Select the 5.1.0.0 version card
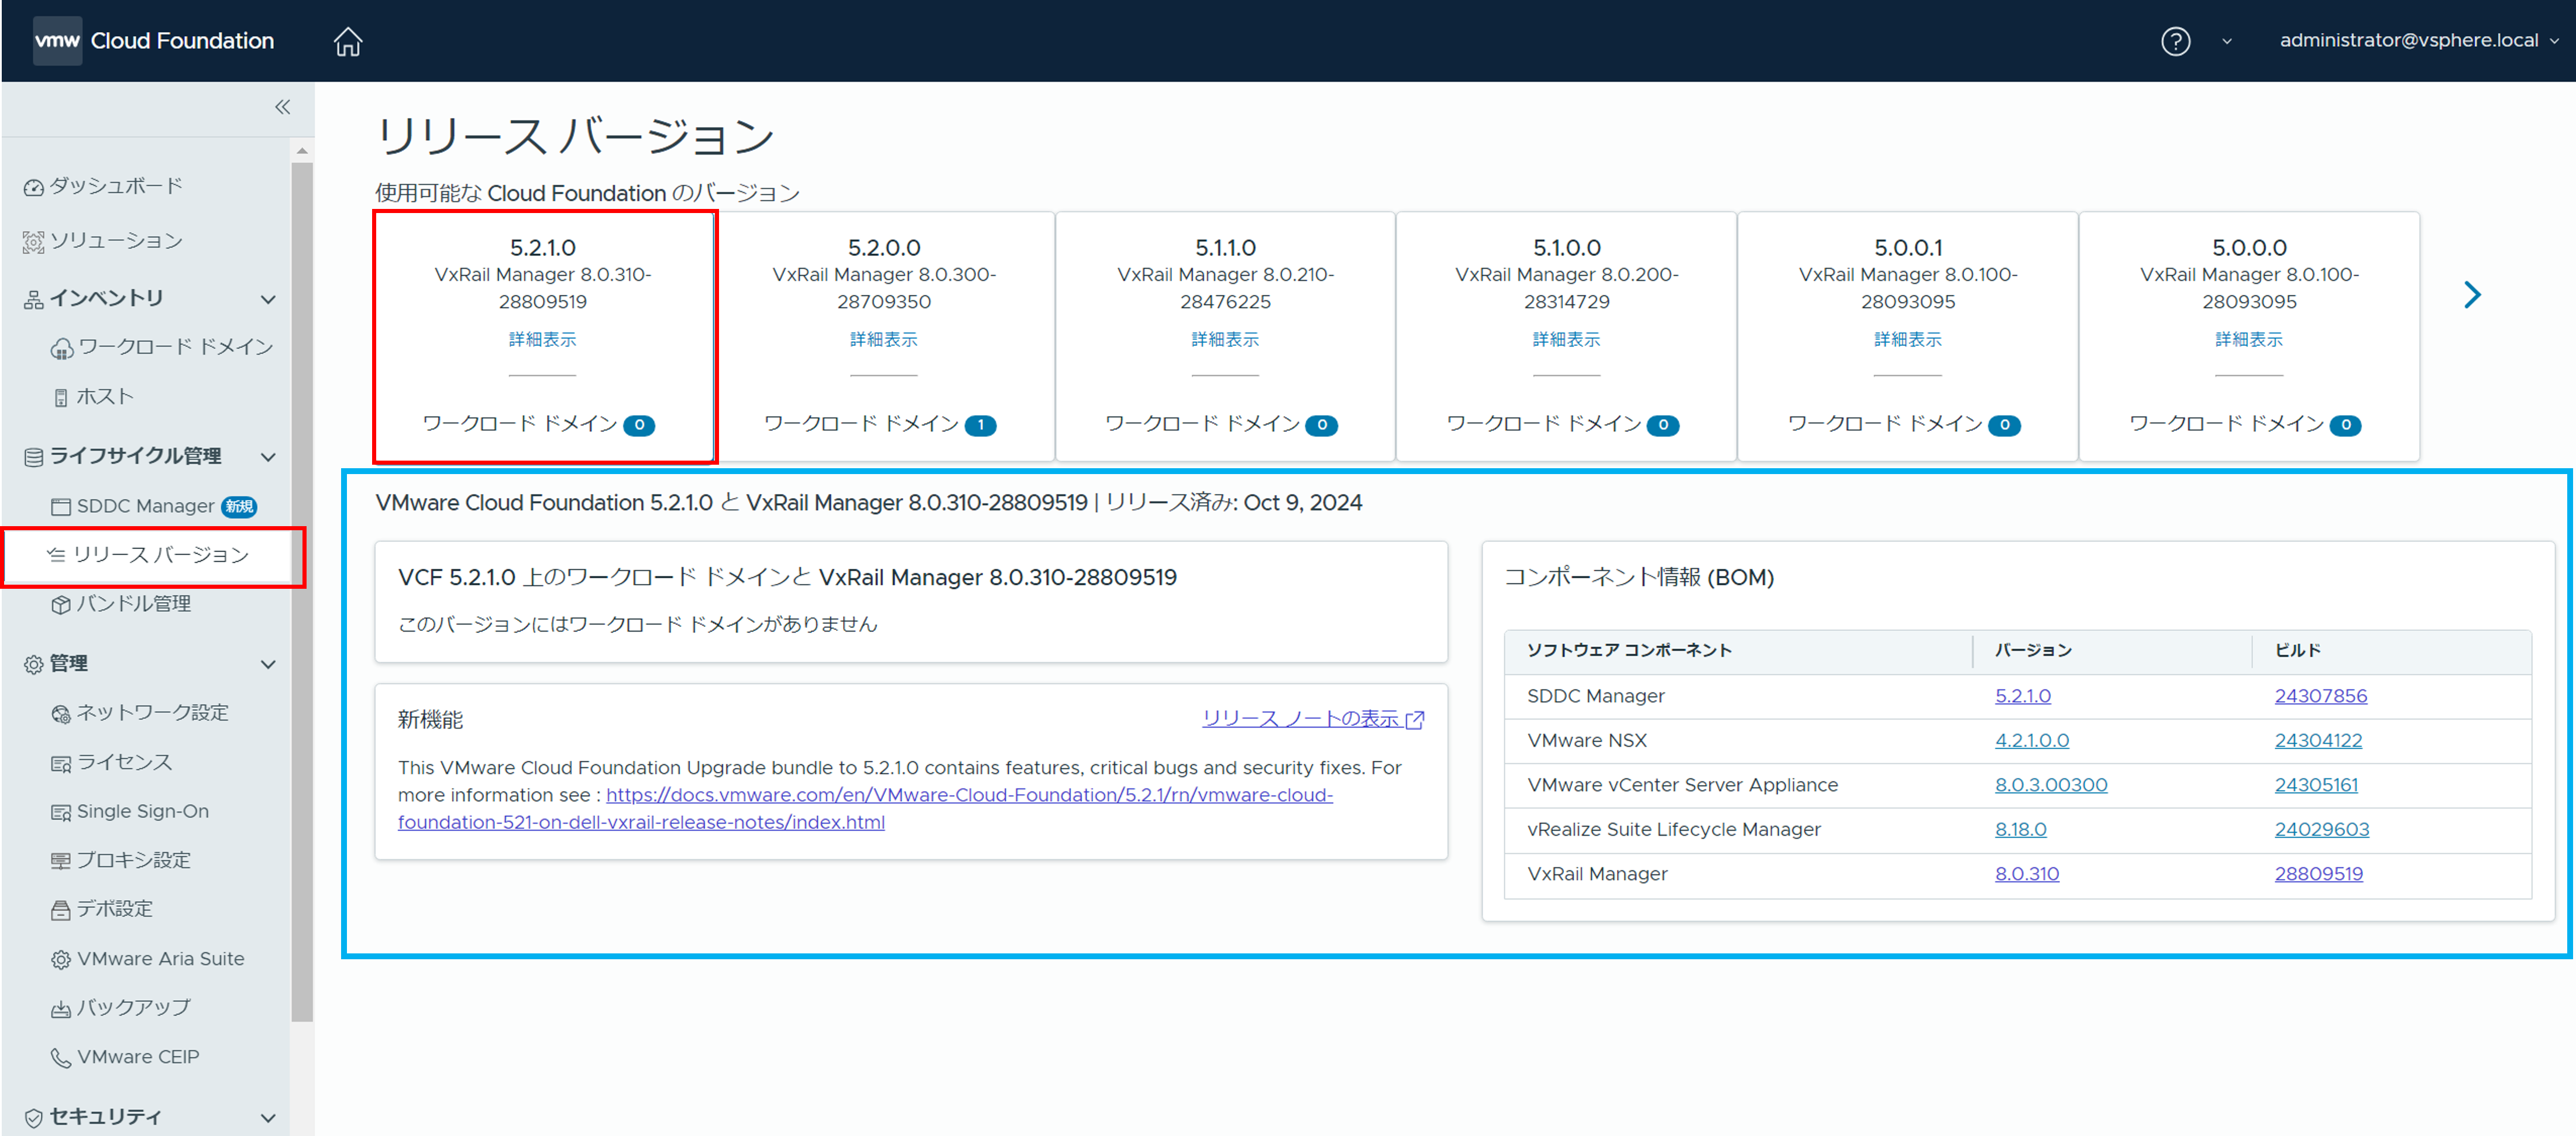The height and width of the screenshot is (1136, 2576). (x=1566, y=337)
